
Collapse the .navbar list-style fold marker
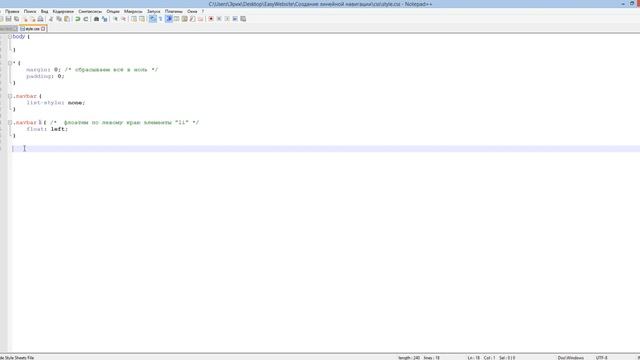[x=10, y=96]
